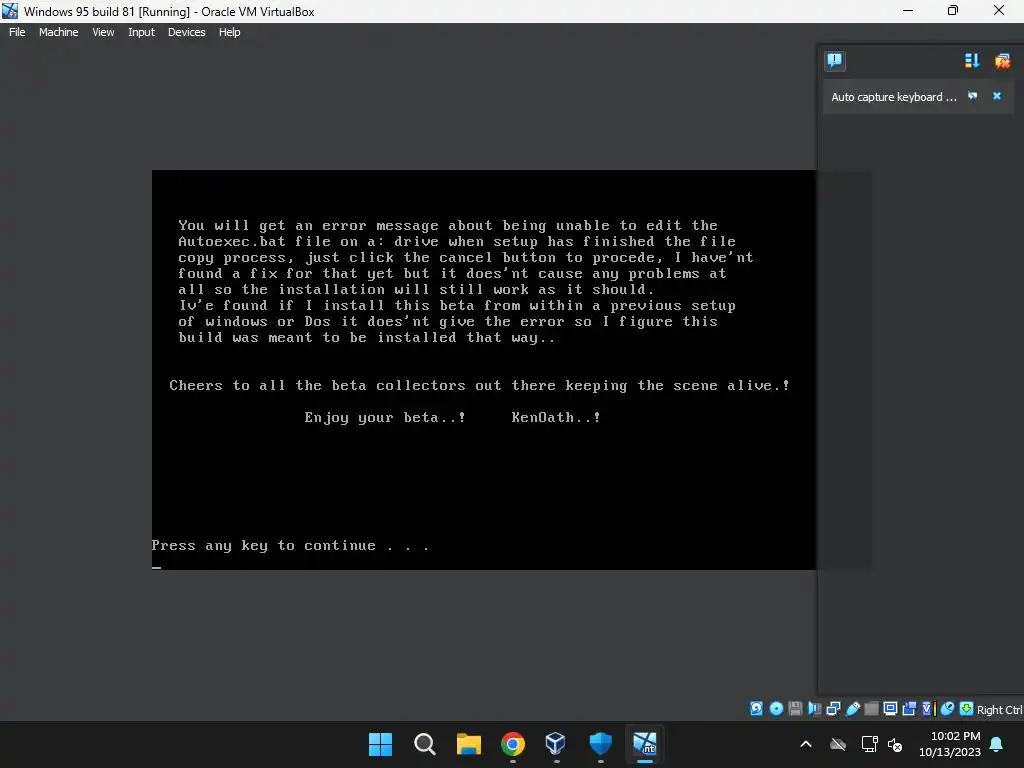Click the muted volume tray icon
The height and width of the screenshot is (768, 1024).
[x=895, y=744]
